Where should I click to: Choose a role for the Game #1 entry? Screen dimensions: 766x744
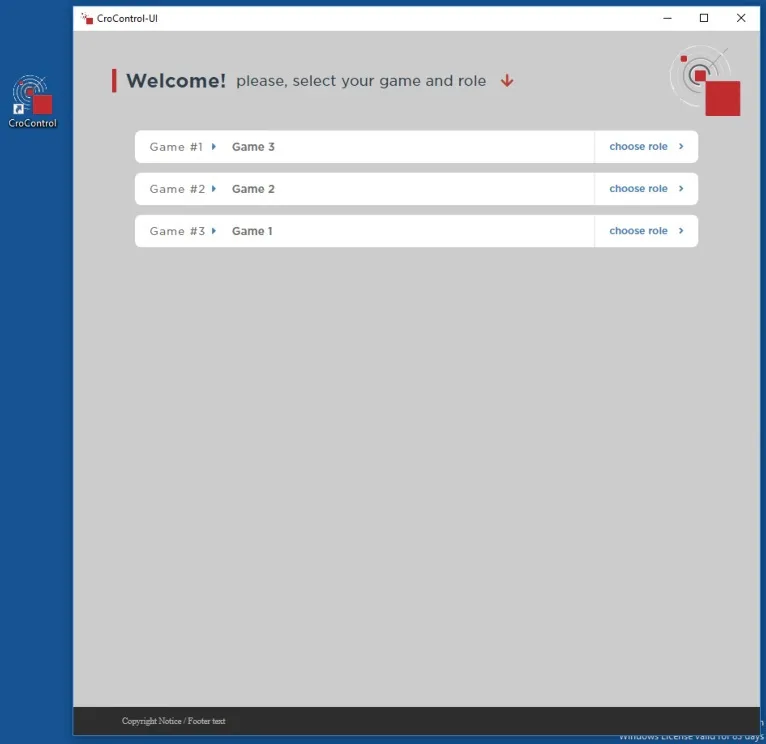(x=639, y=147)
